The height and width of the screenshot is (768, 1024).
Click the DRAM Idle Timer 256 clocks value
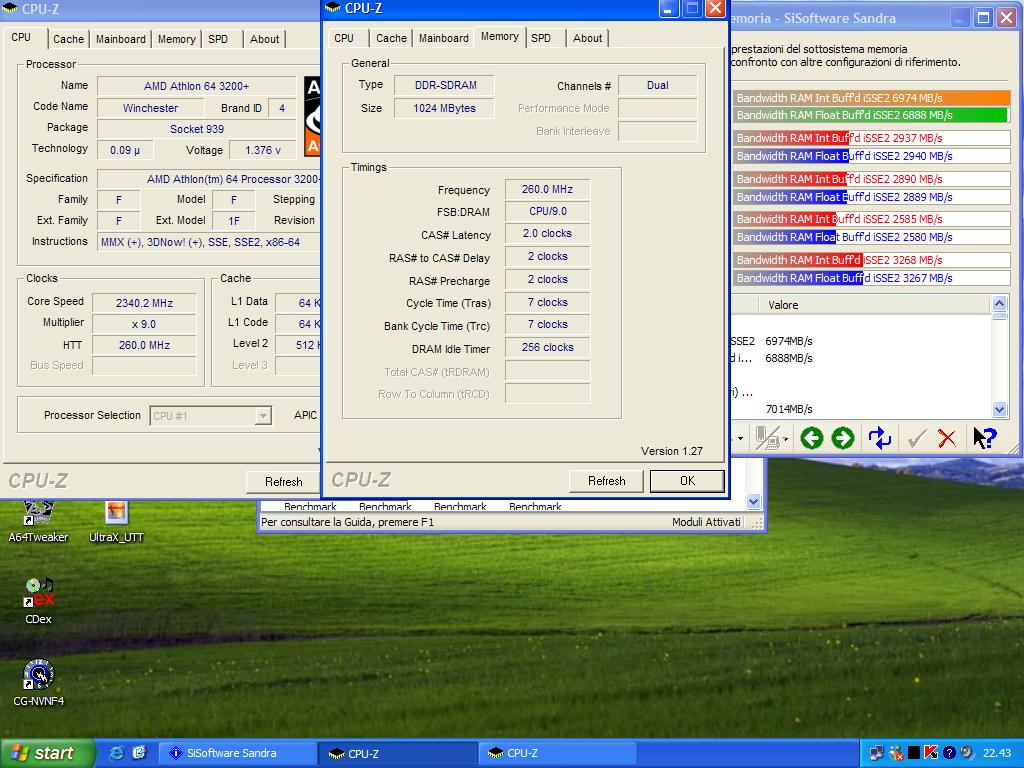pos(547,347)
